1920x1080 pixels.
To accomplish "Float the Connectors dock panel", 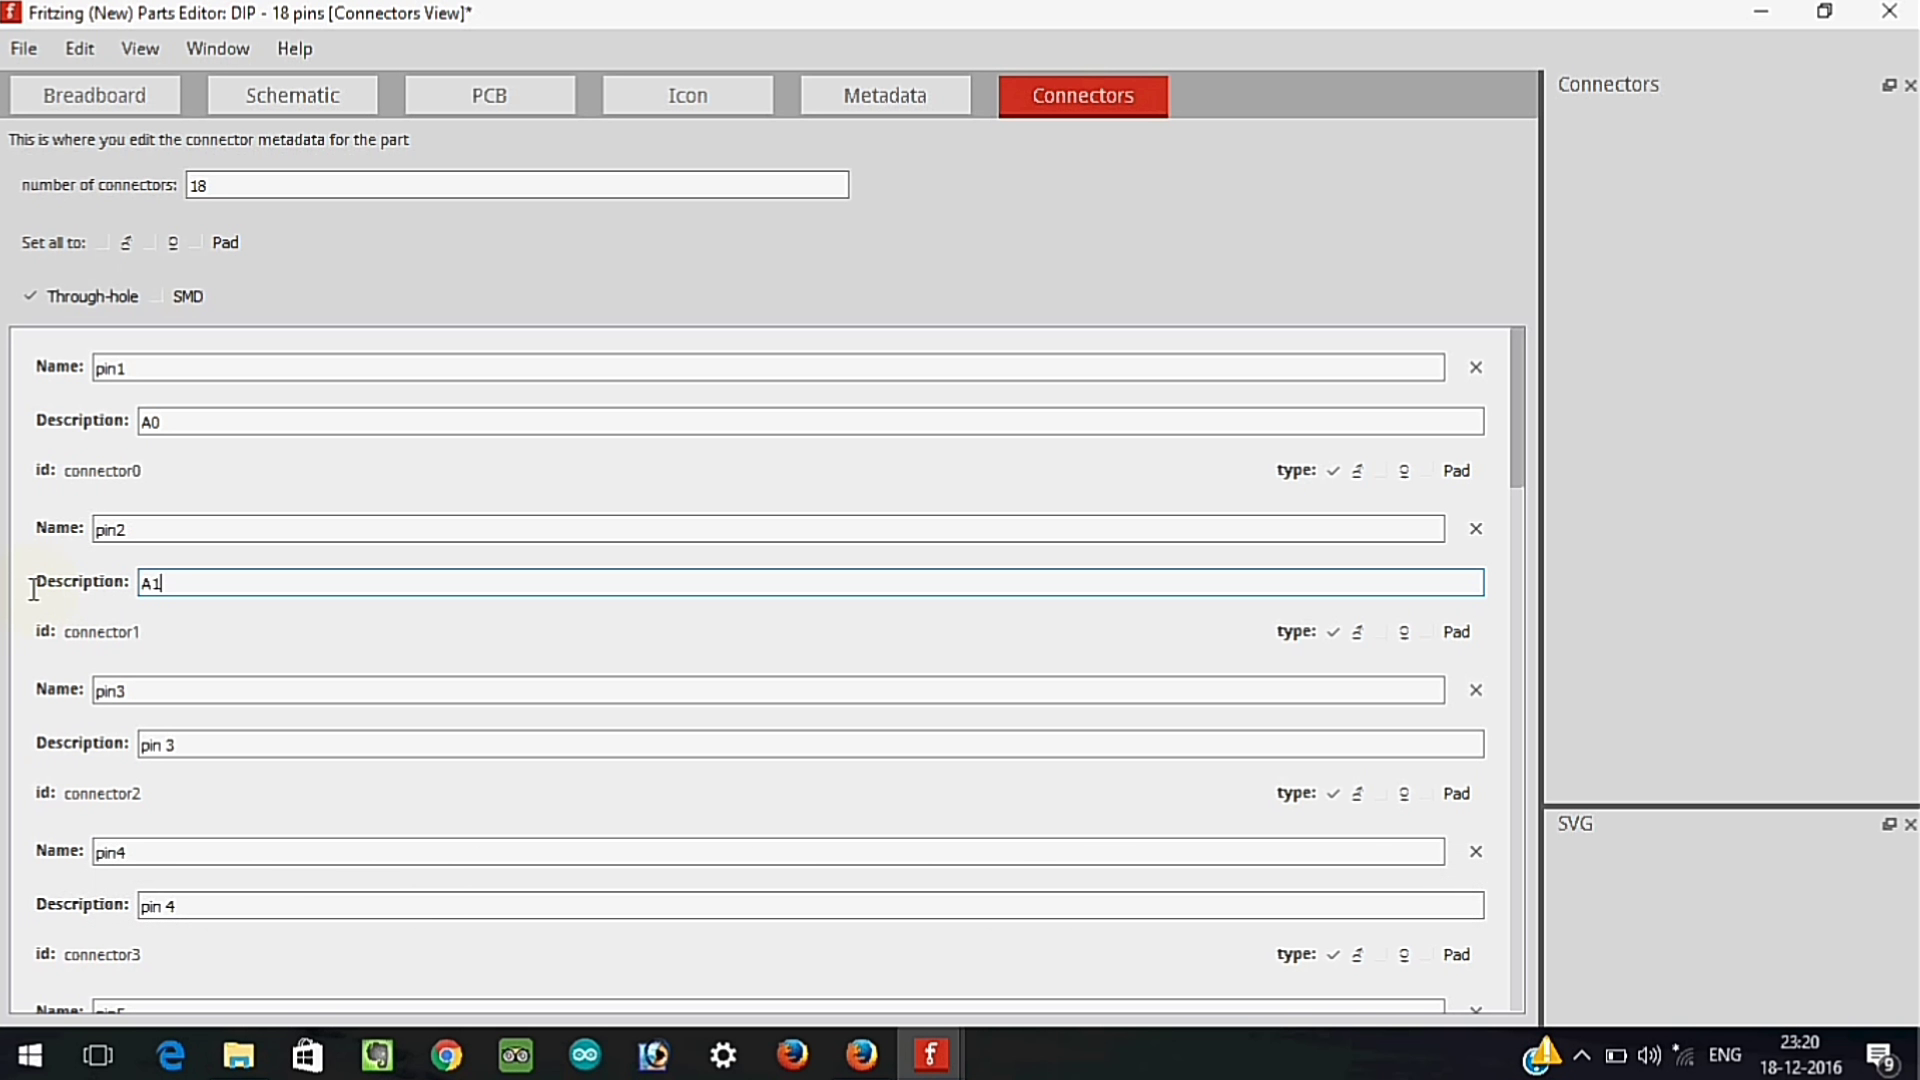I will point(1889,86).
